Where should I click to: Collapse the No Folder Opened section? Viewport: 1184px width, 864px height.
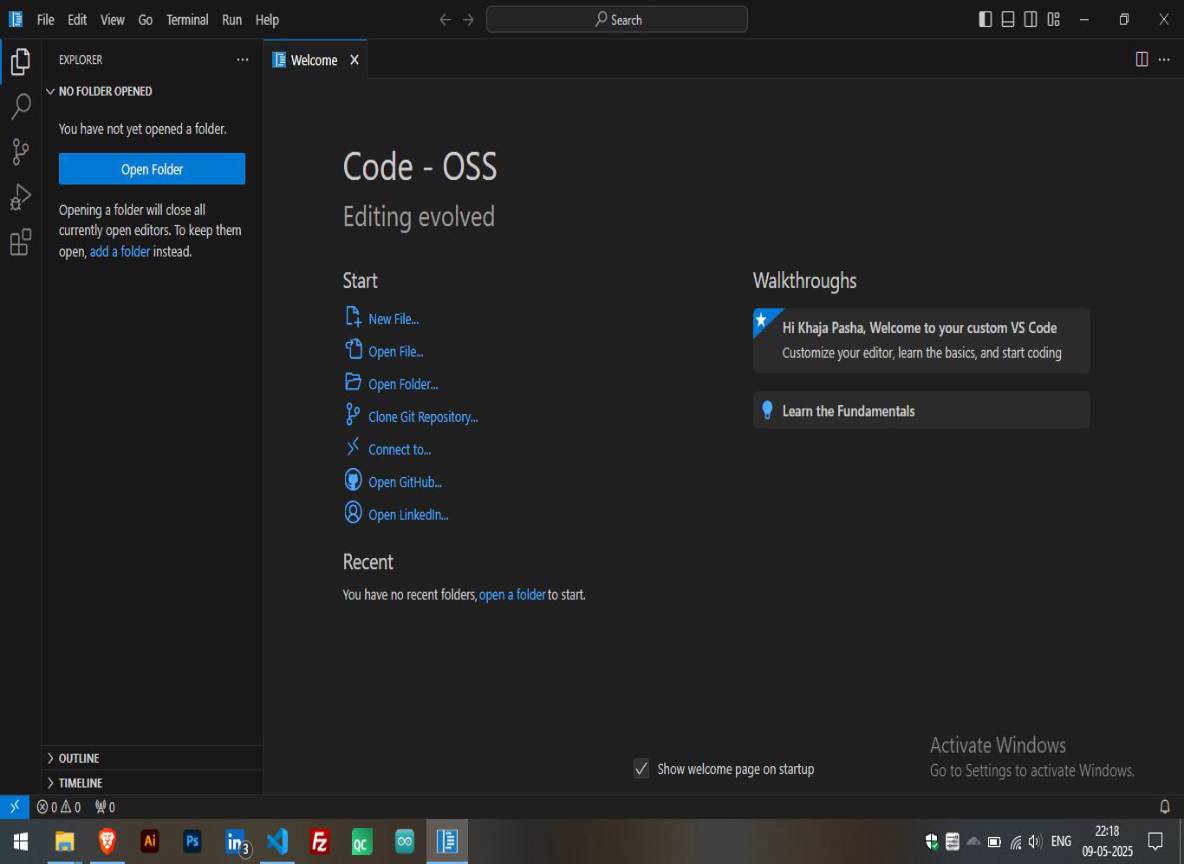coord(105,91)
